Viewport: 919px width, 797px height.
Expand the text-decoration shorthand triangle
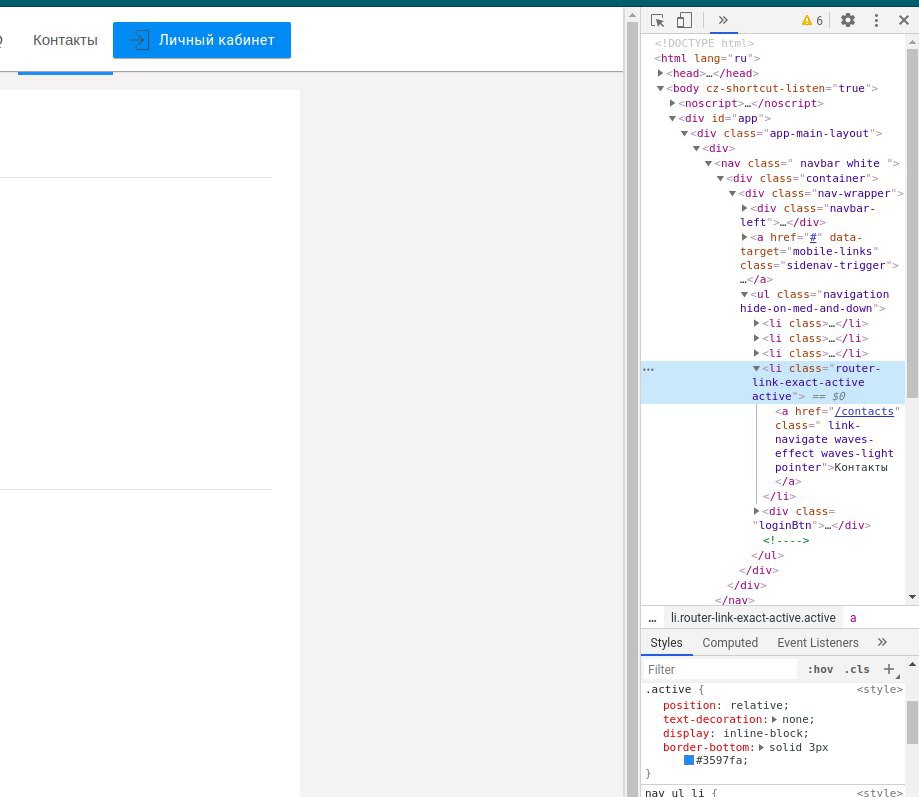pos(774,719)
